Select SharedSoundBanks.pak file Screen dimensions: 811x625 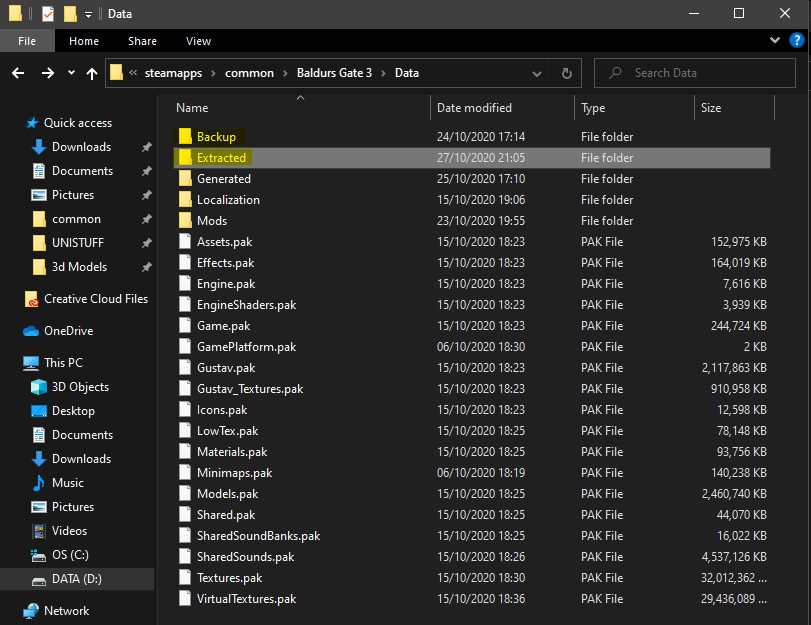tap(258, 535)
